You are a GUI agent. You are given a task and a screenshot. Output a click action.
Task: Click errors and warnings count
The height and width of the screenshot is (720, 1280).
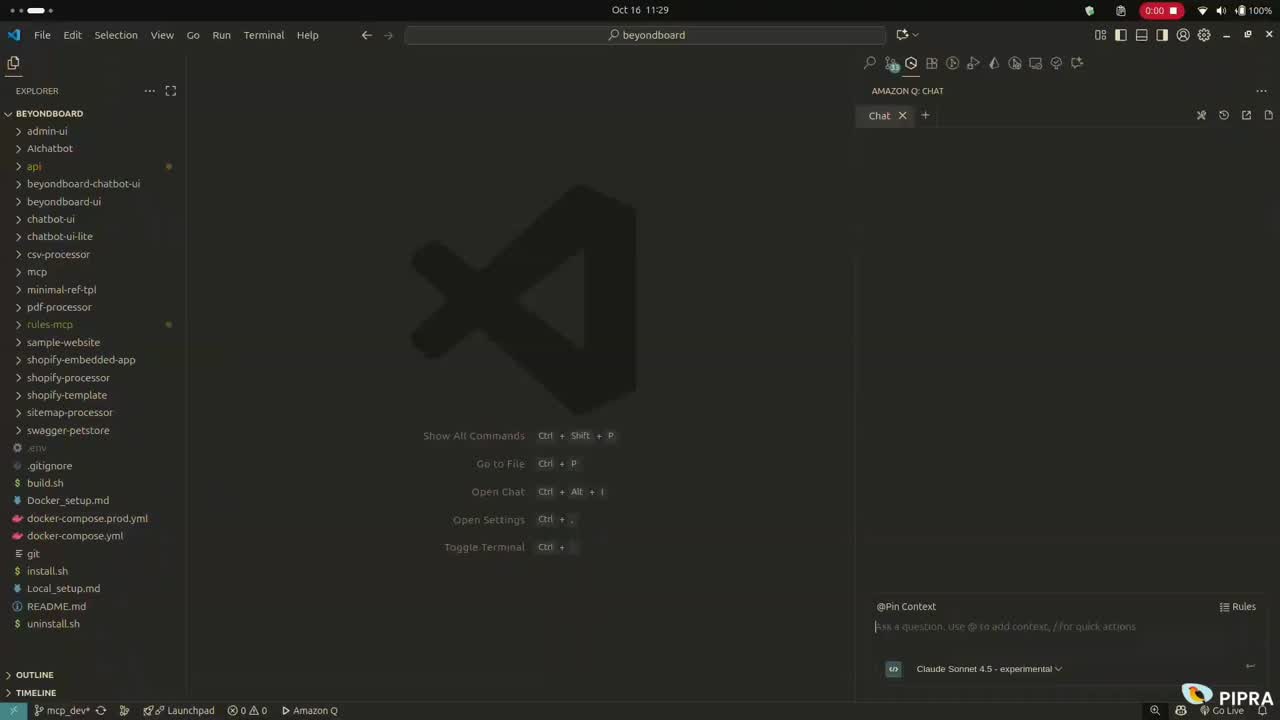click(247, 711)
